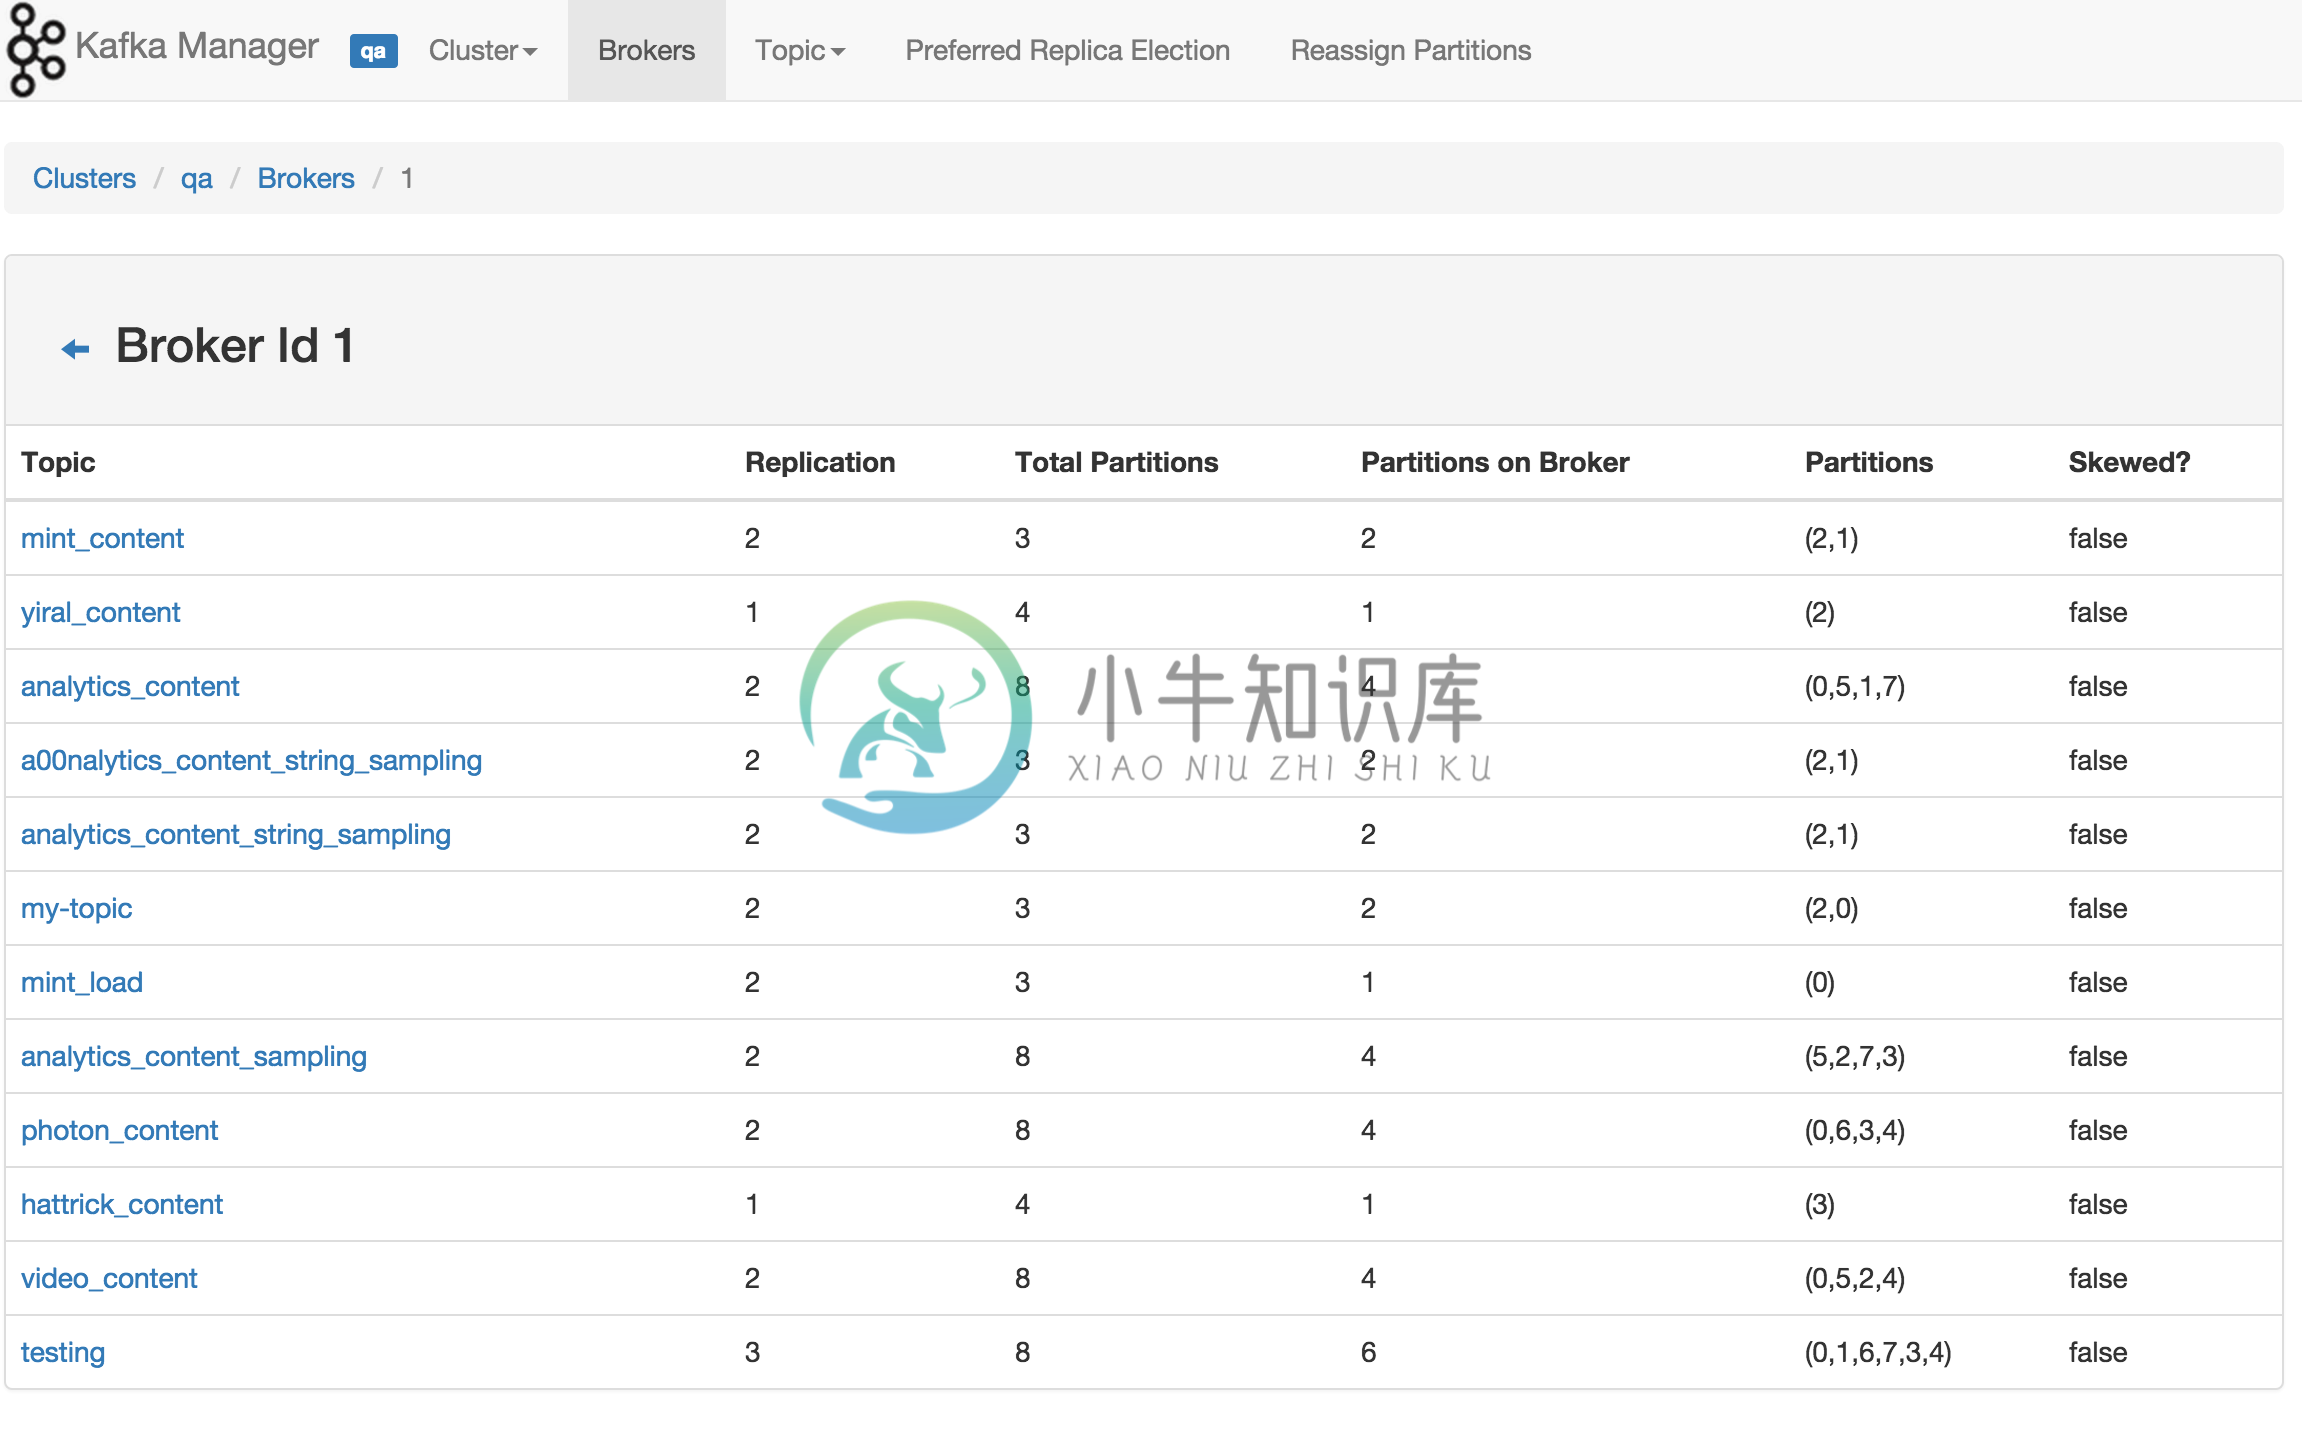Open Reassign Partitions page
This screenshot has height=1432, width=2302.
[x=1410, y=50]
